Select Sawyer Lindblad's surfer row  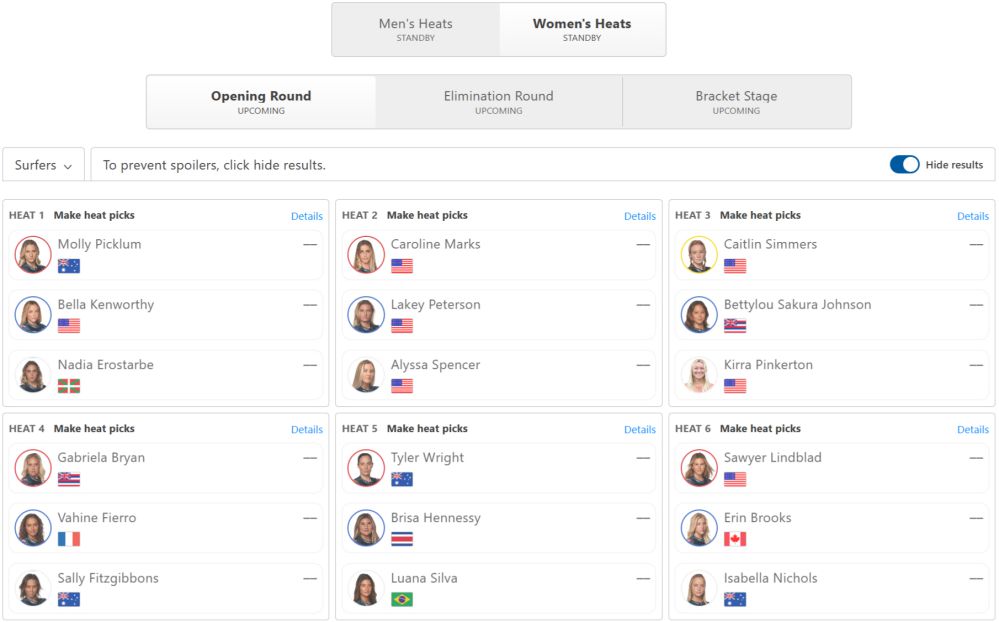pos(831,468)
